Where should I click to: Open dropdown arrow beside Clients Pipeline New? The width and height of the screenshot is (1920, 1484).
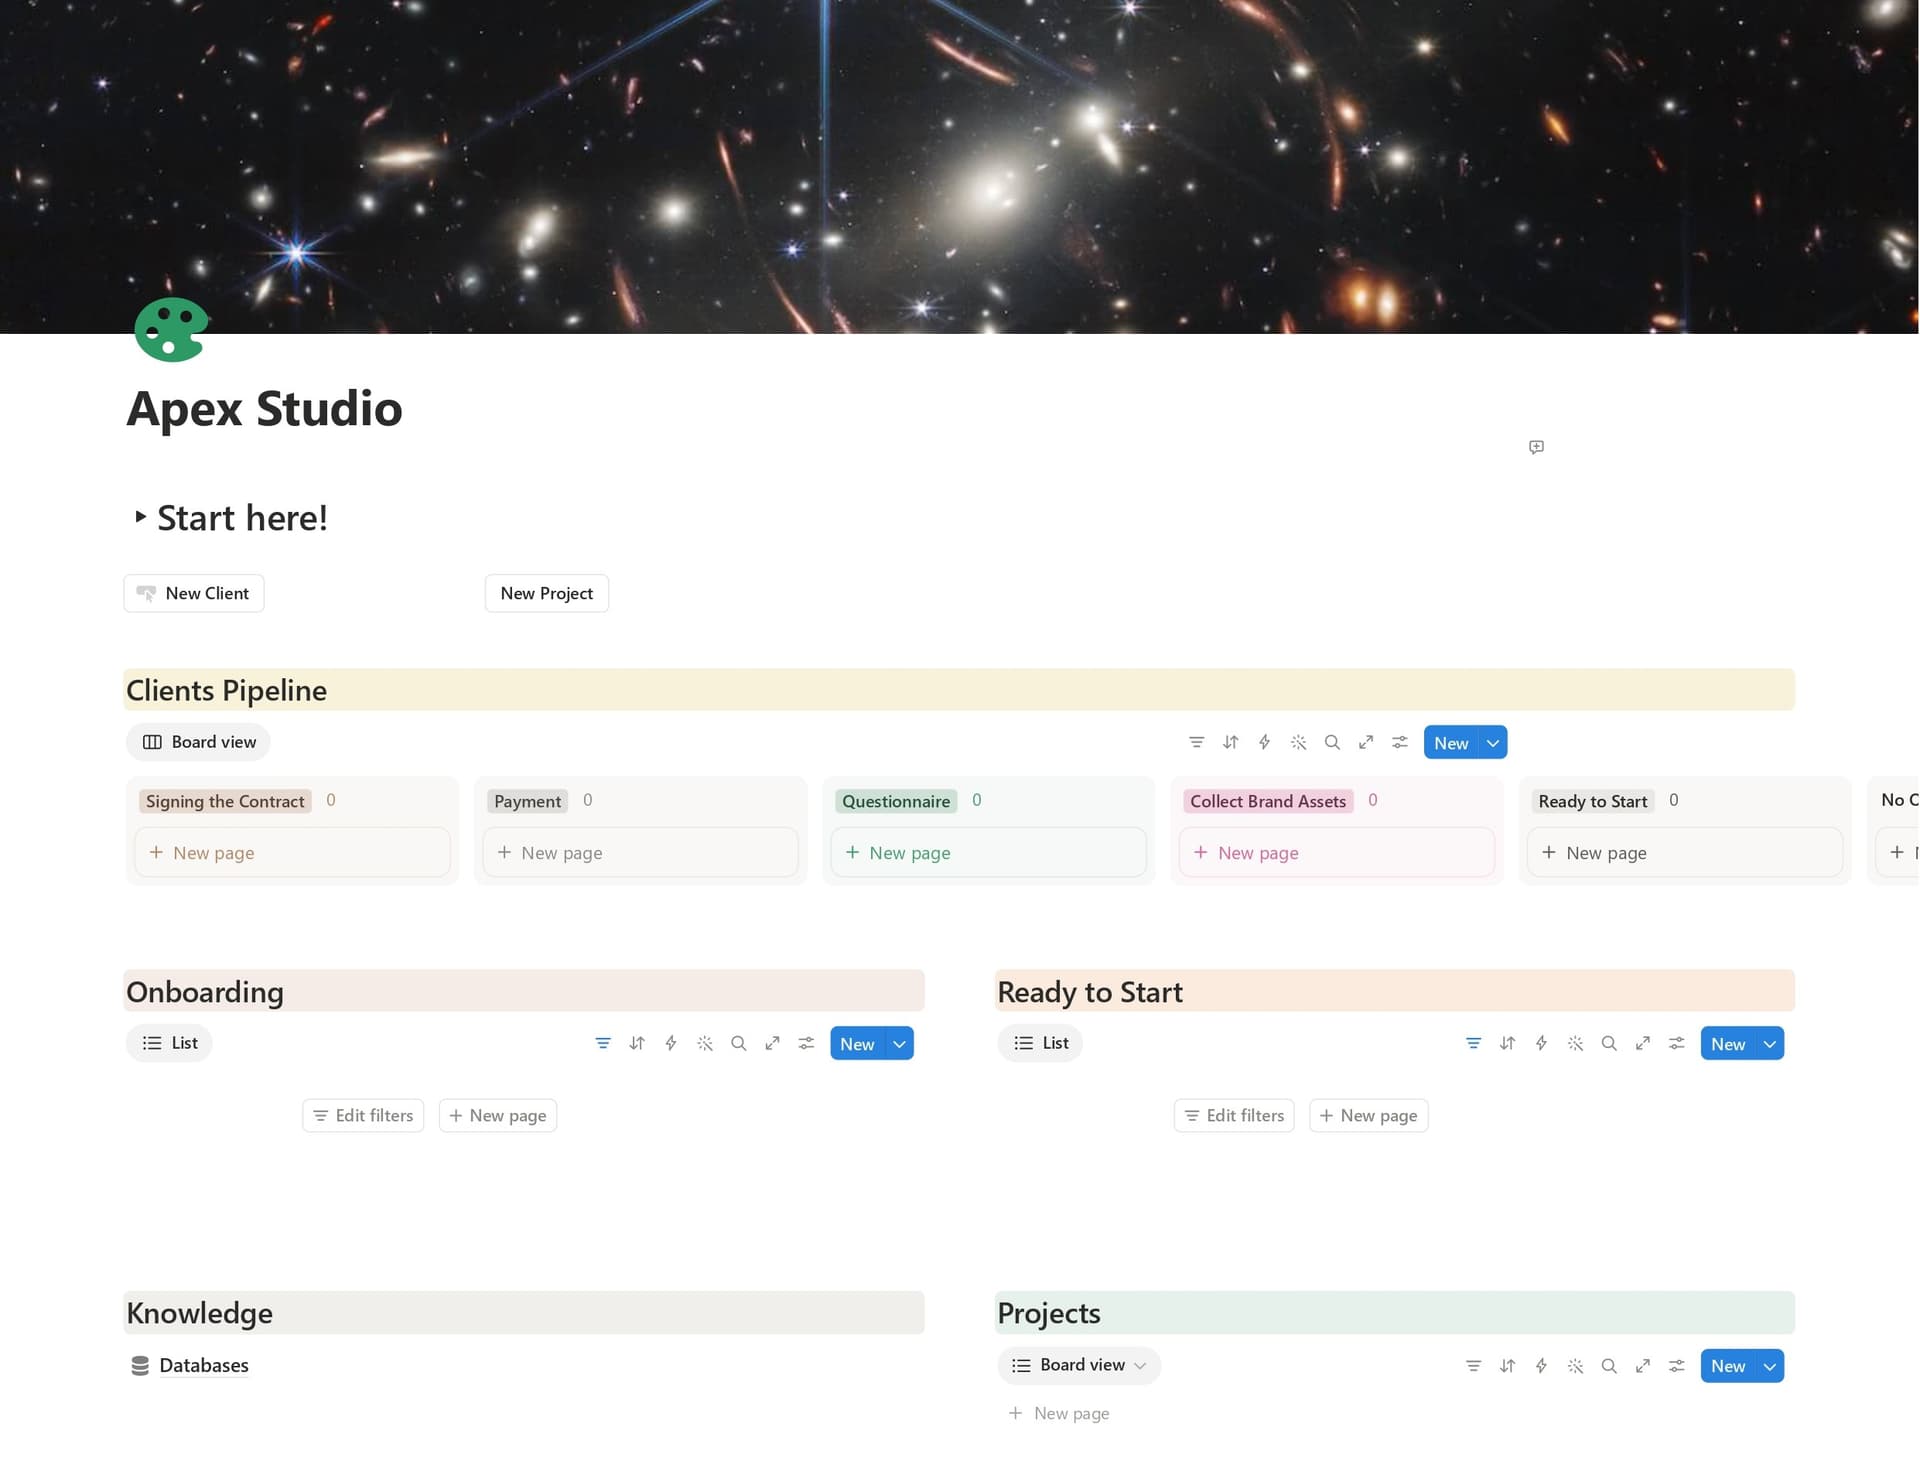tap(1493, 742)
